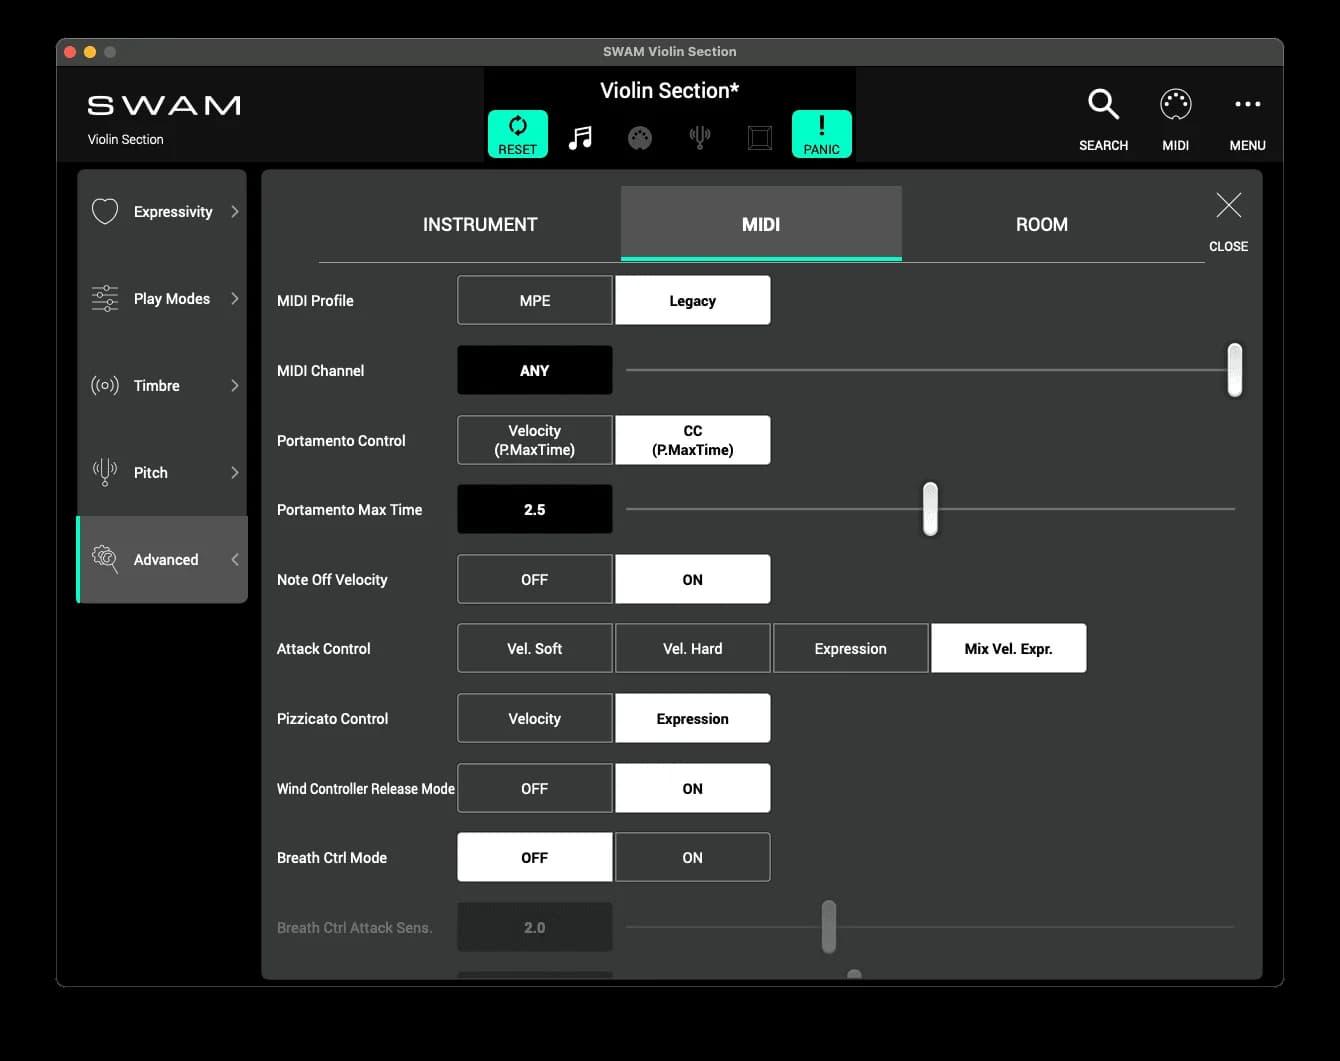Expand the Expressivity section
The image size is (1340, 1061).
(x=162, y=211)
